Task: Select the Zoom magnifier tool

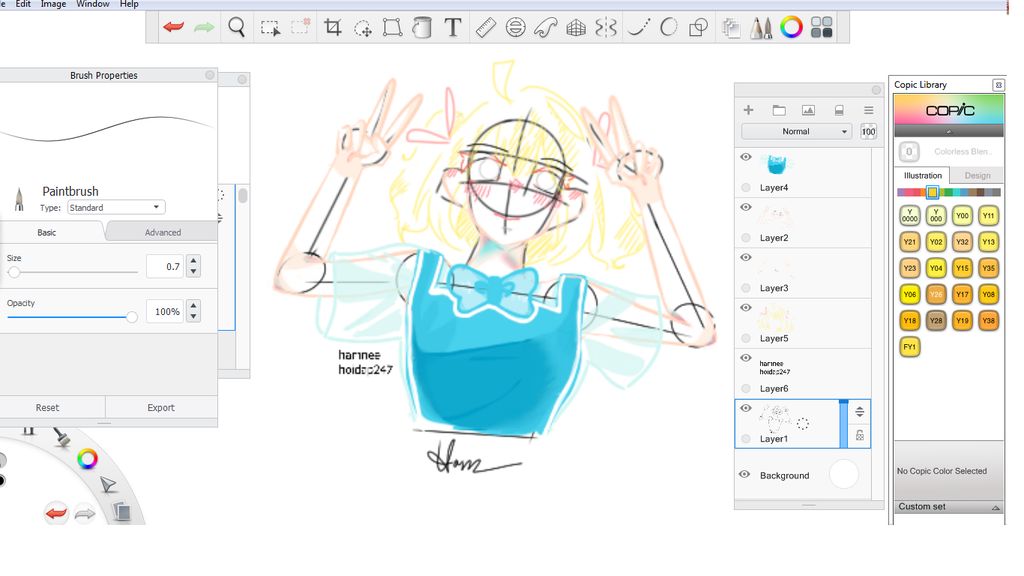Action: [x=236, y=27]
